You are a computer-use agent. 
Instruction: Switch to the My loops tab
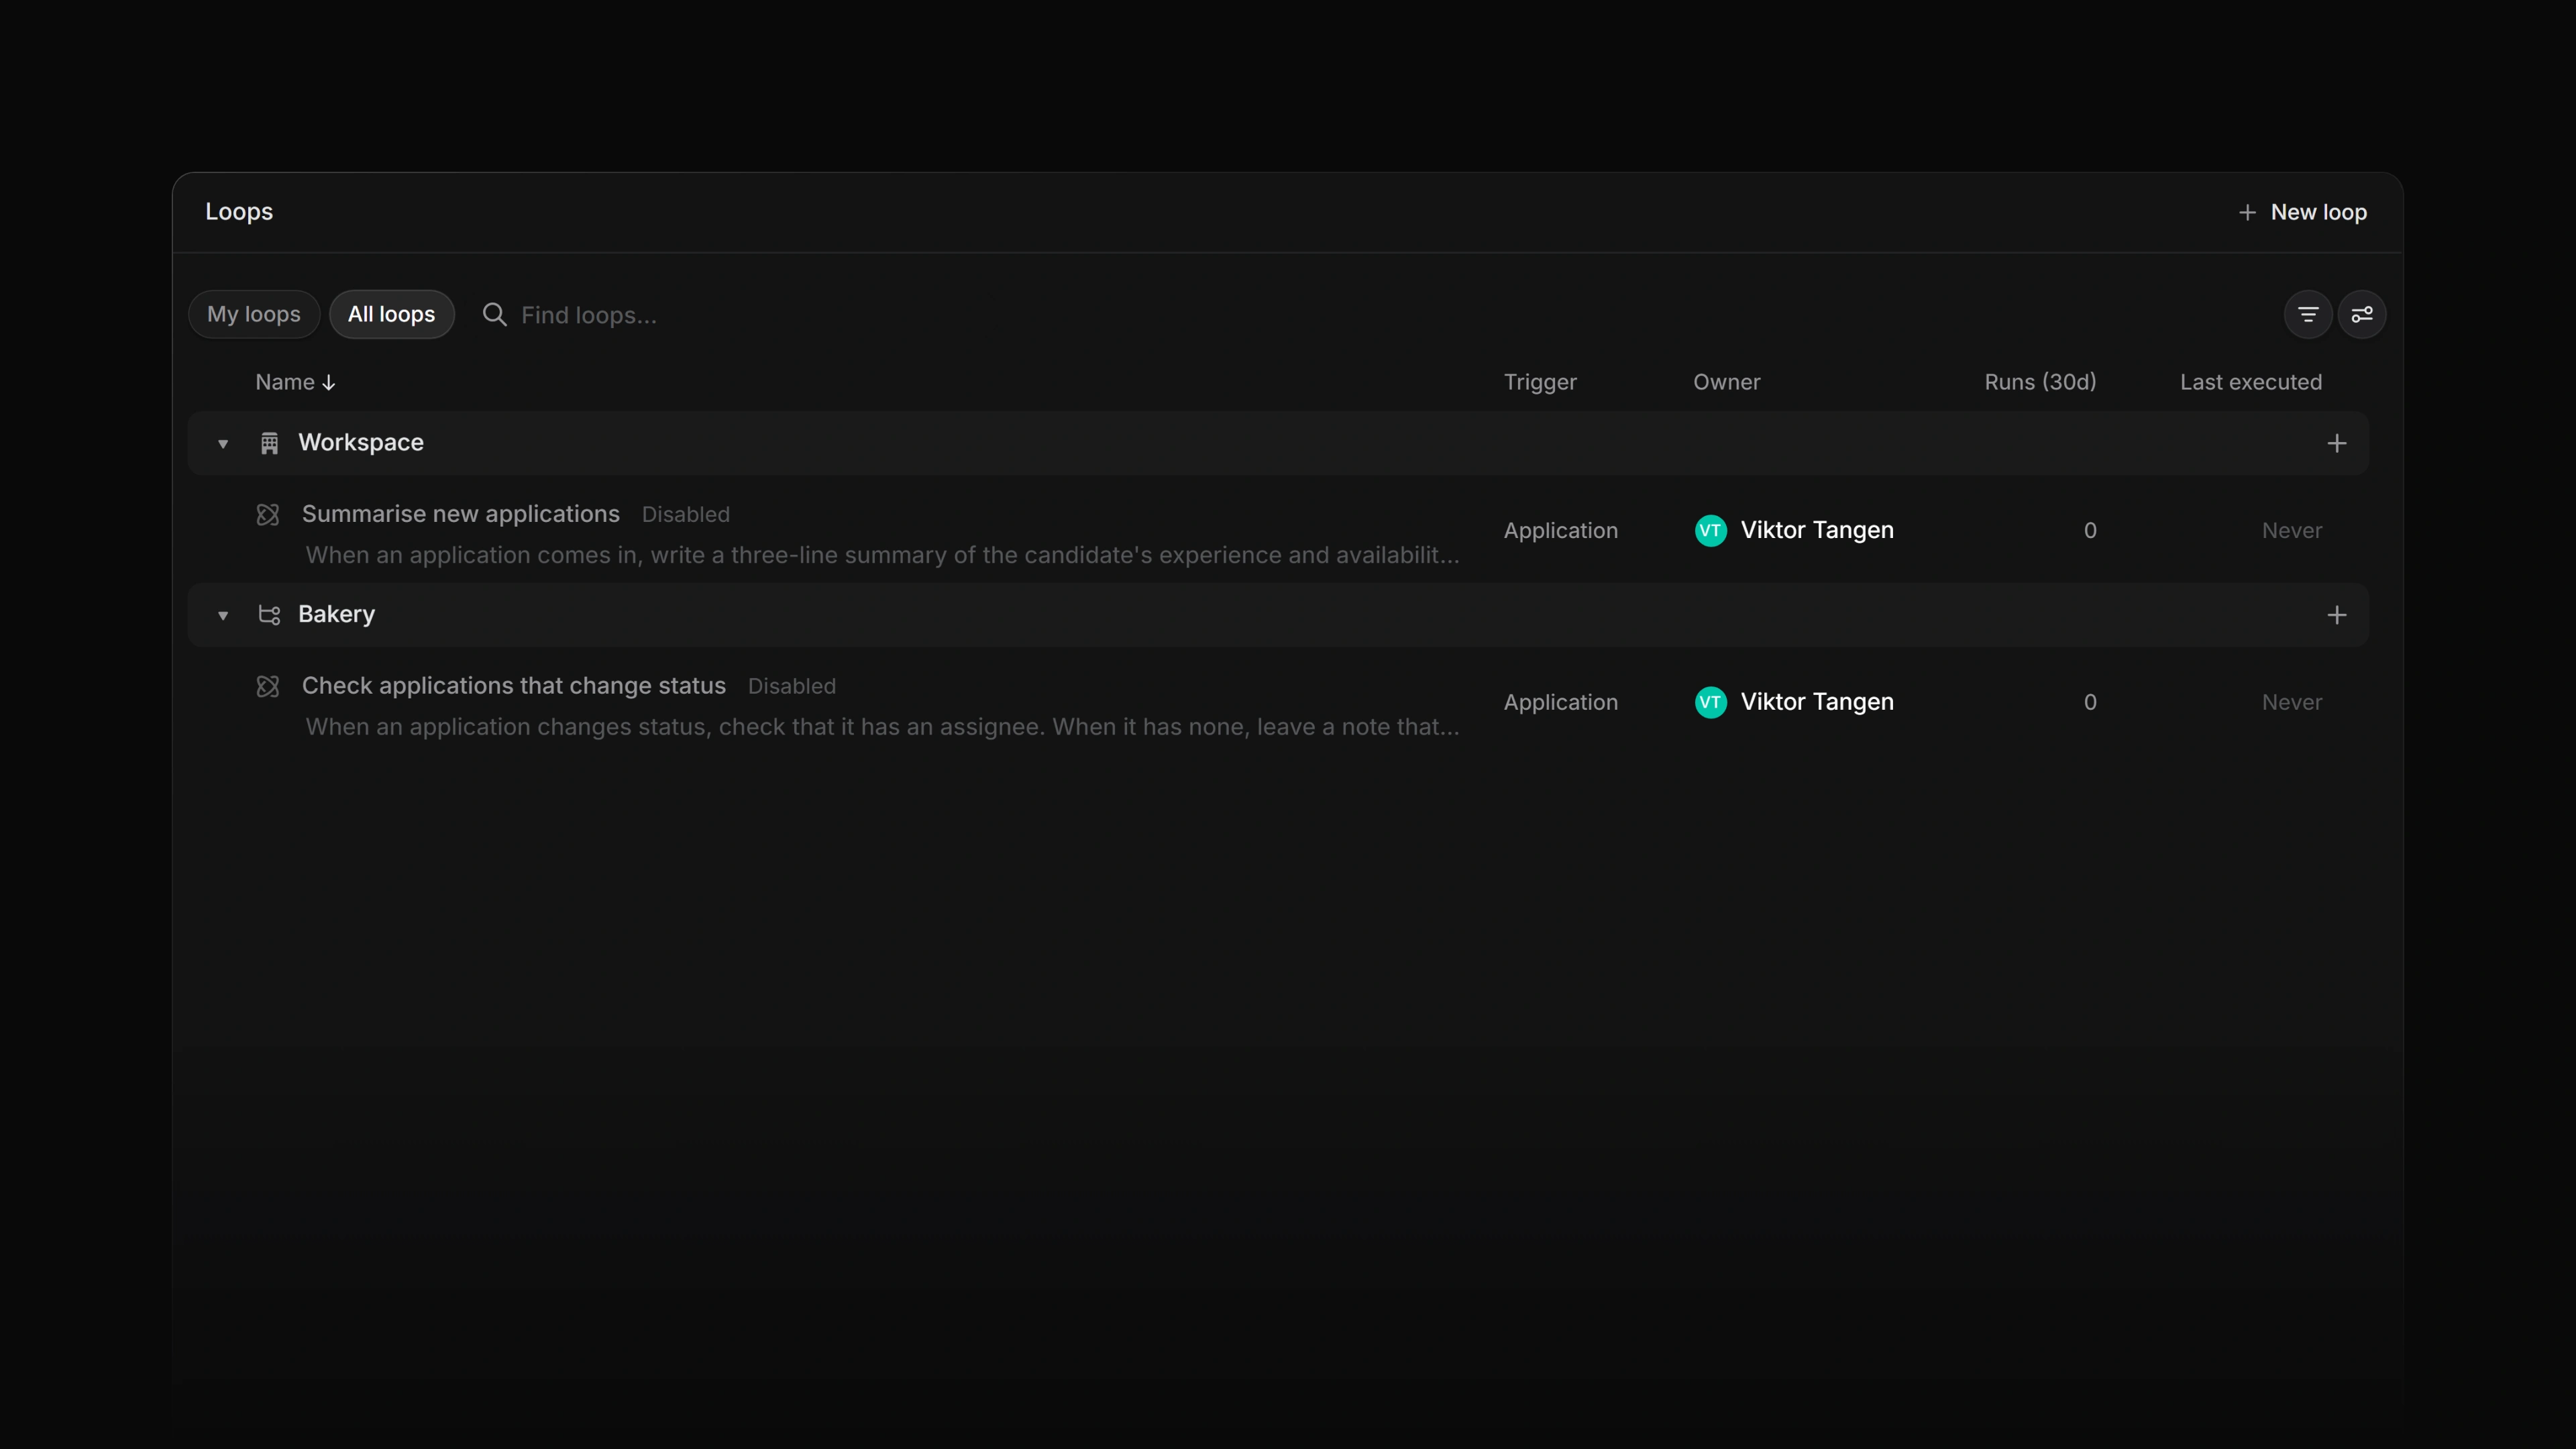254,314
